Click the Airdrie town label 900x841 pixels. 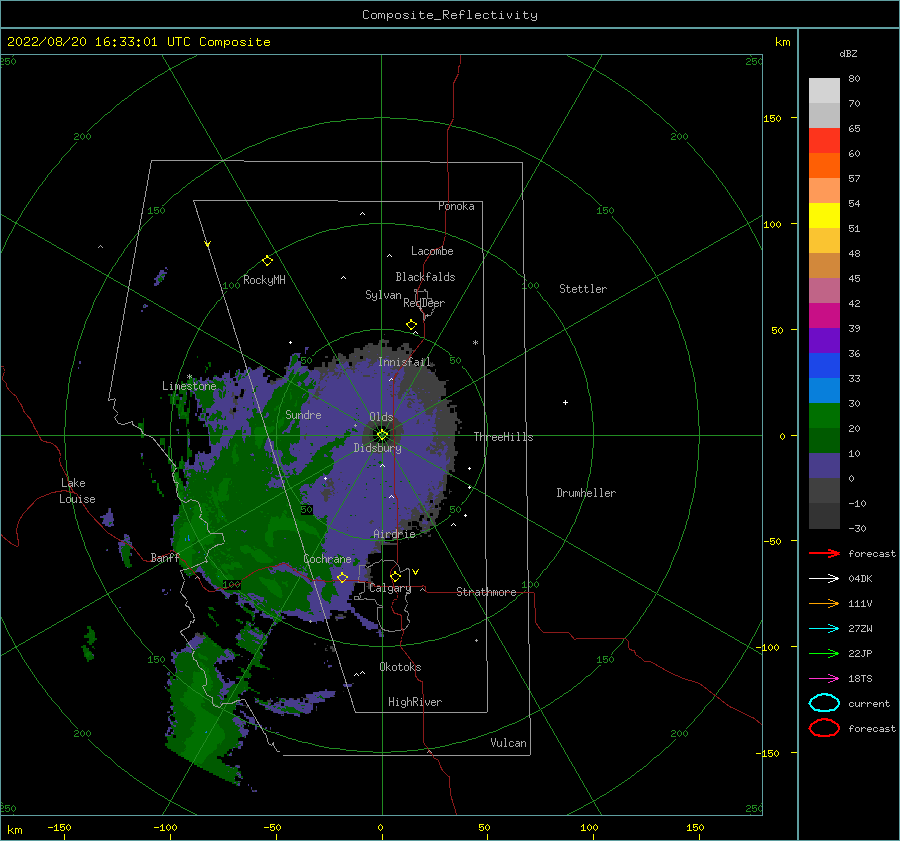pyautogui.click(x=394, y=534)
